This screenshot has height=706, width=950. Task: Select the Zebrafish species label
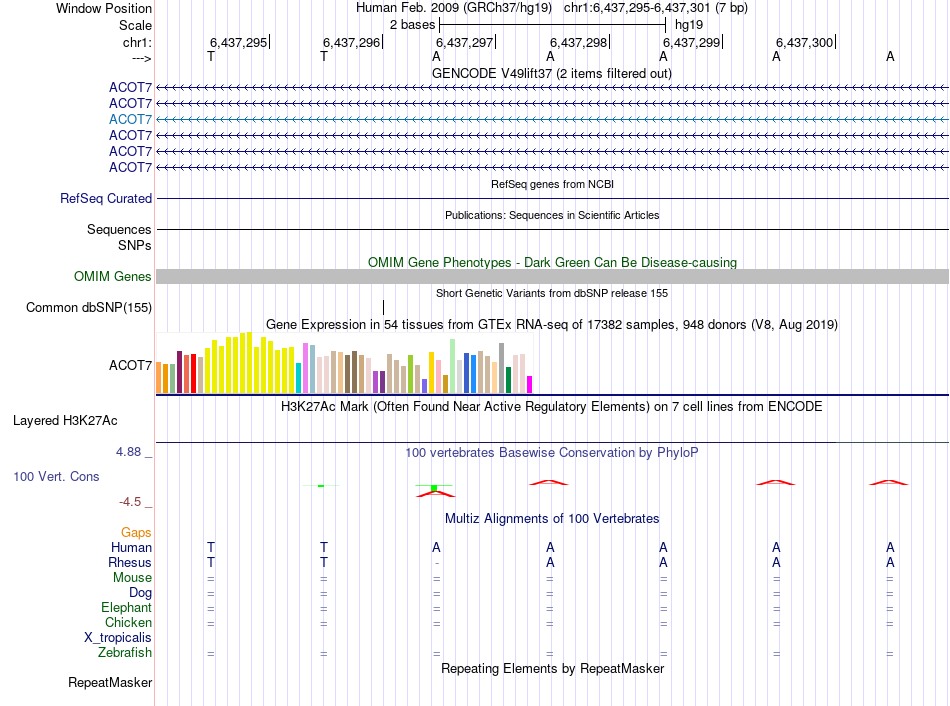pos(125,653)
